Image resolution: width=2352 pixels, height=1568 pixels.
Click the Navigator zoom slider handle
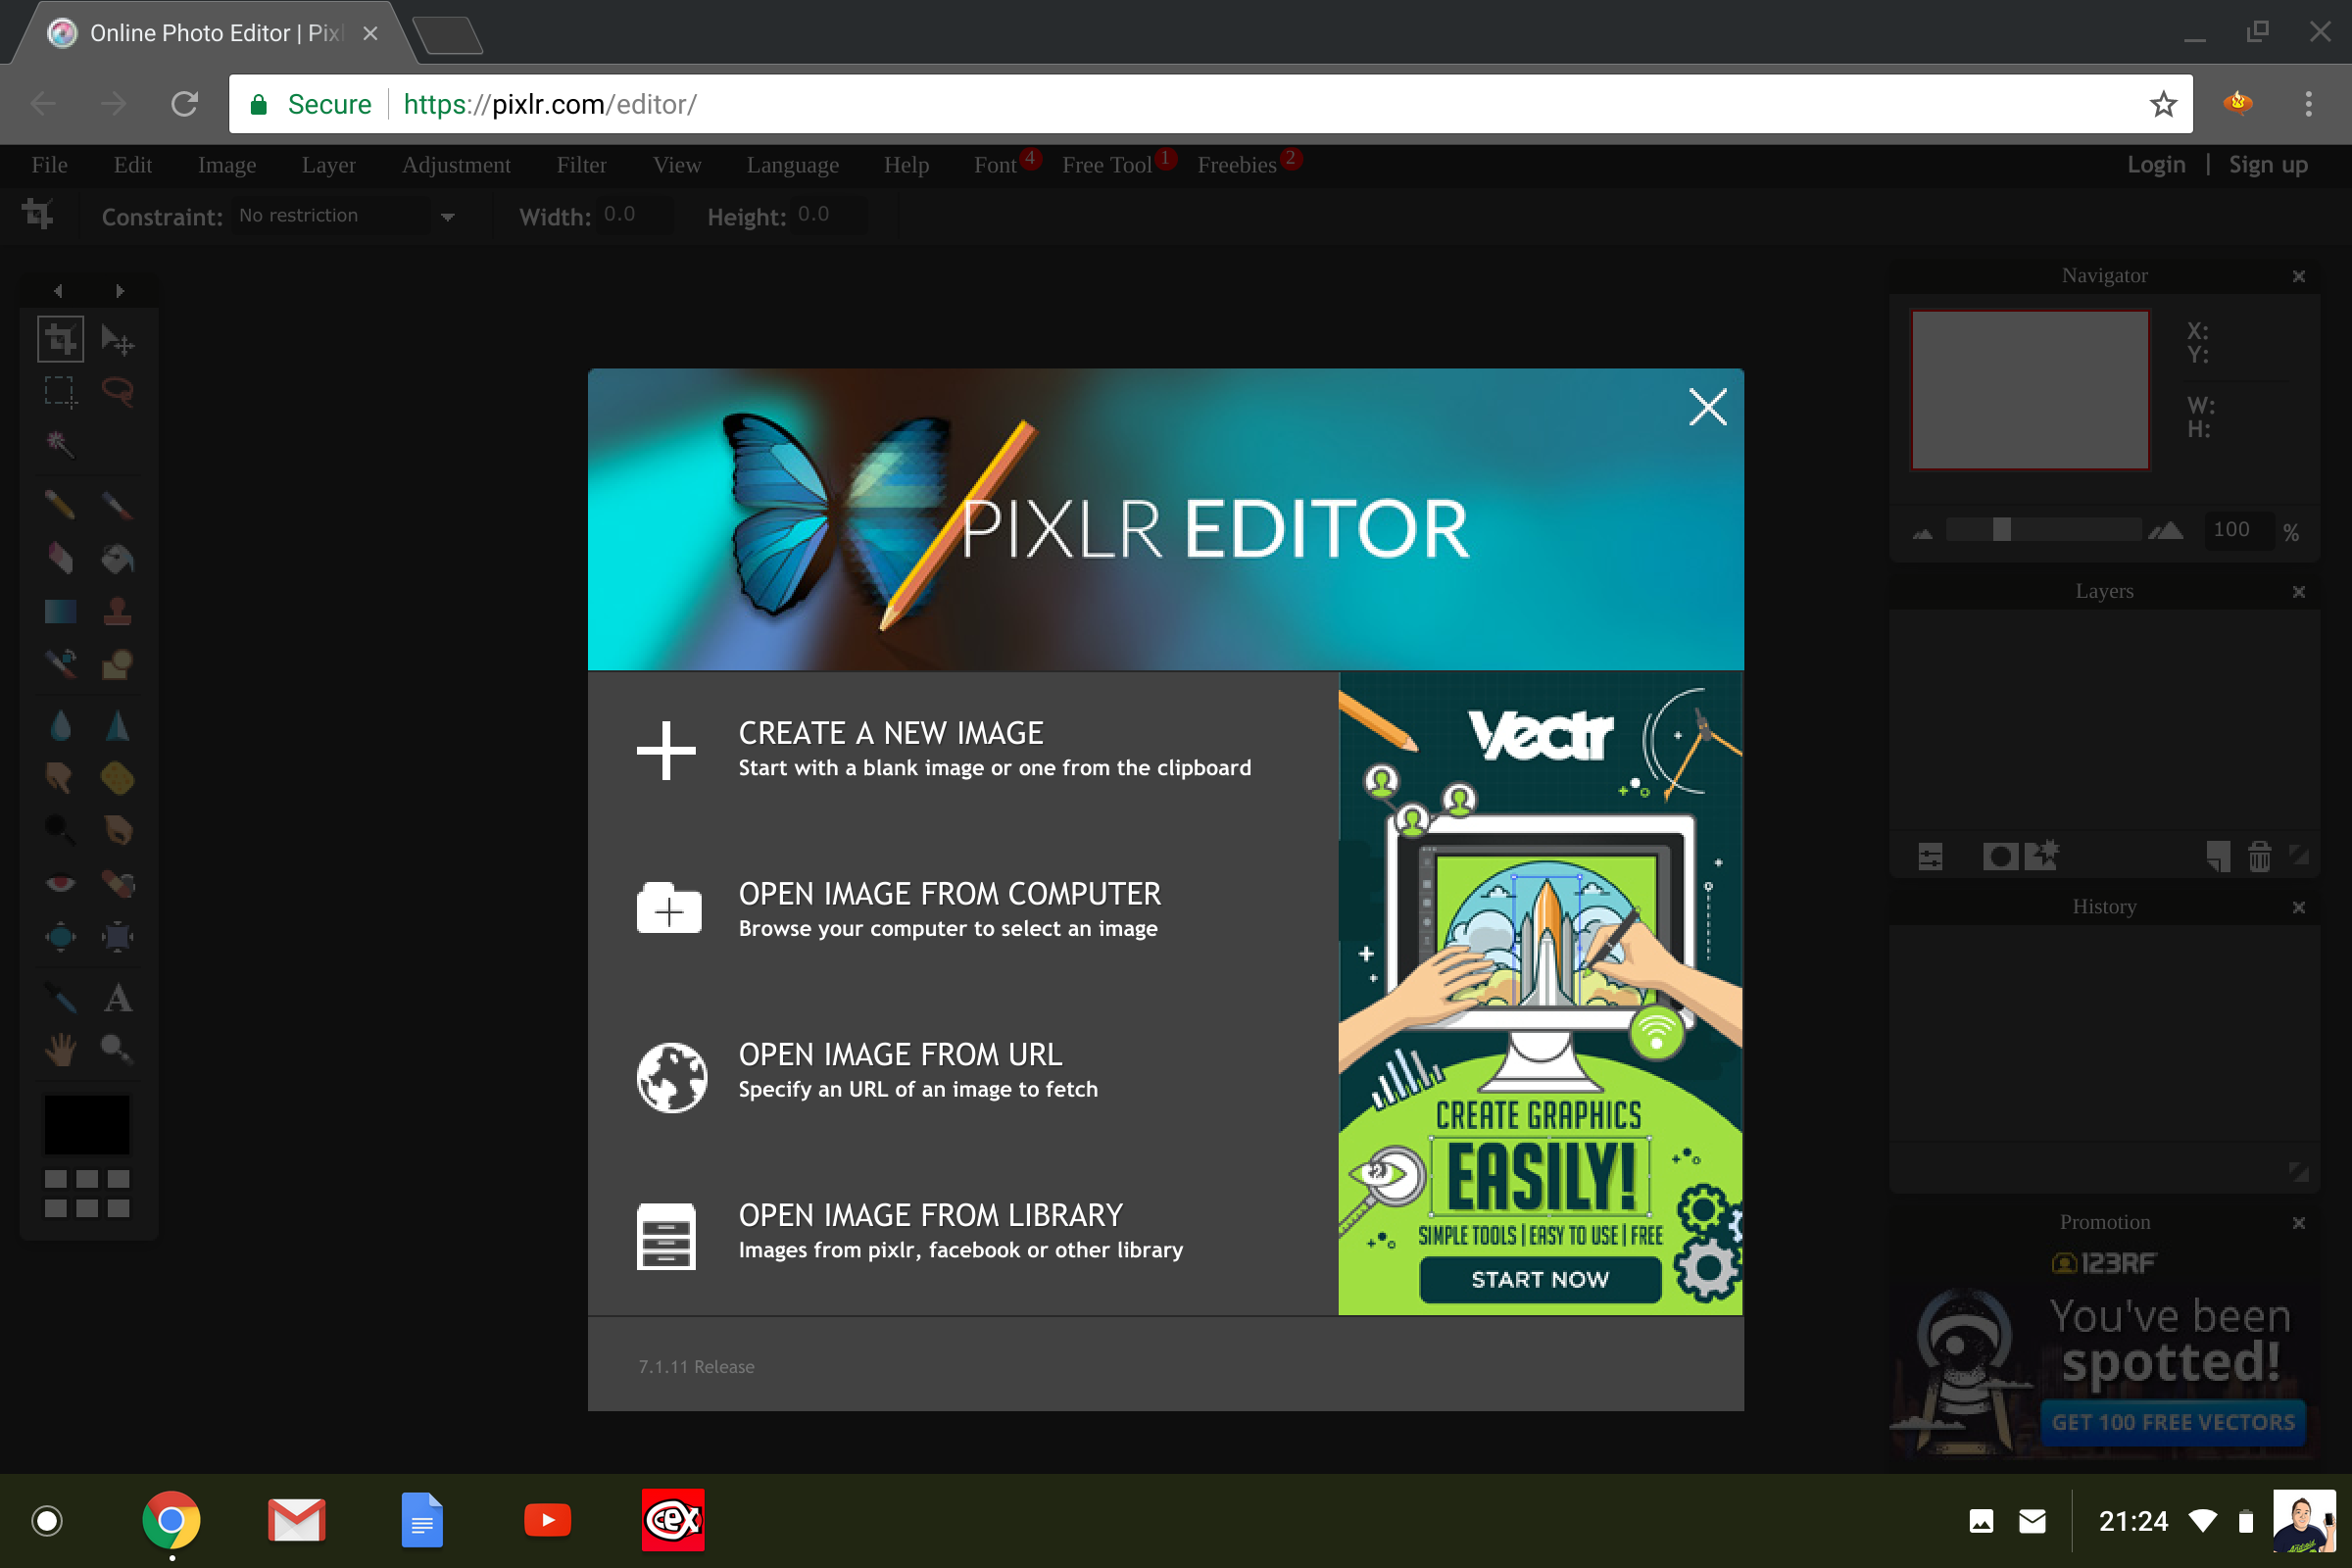click(x=2001, y=530)
